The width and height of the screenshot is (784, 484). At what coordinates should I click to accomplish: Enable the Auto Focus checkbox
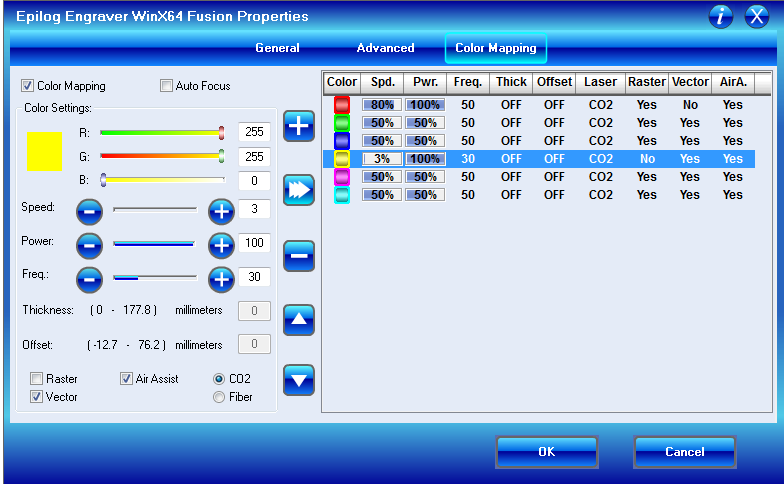click(166, 86)
